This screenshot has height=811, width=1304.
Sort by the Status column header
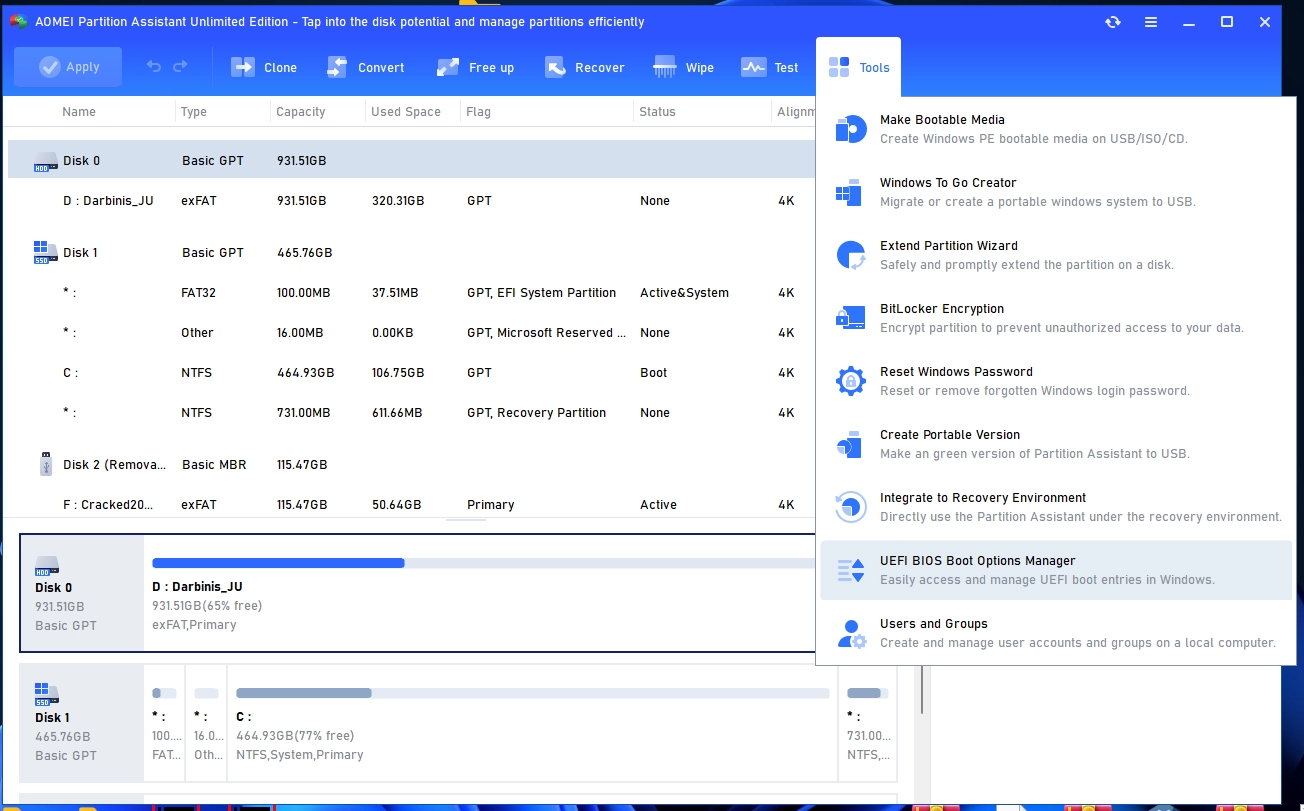[x=657, y=112]
